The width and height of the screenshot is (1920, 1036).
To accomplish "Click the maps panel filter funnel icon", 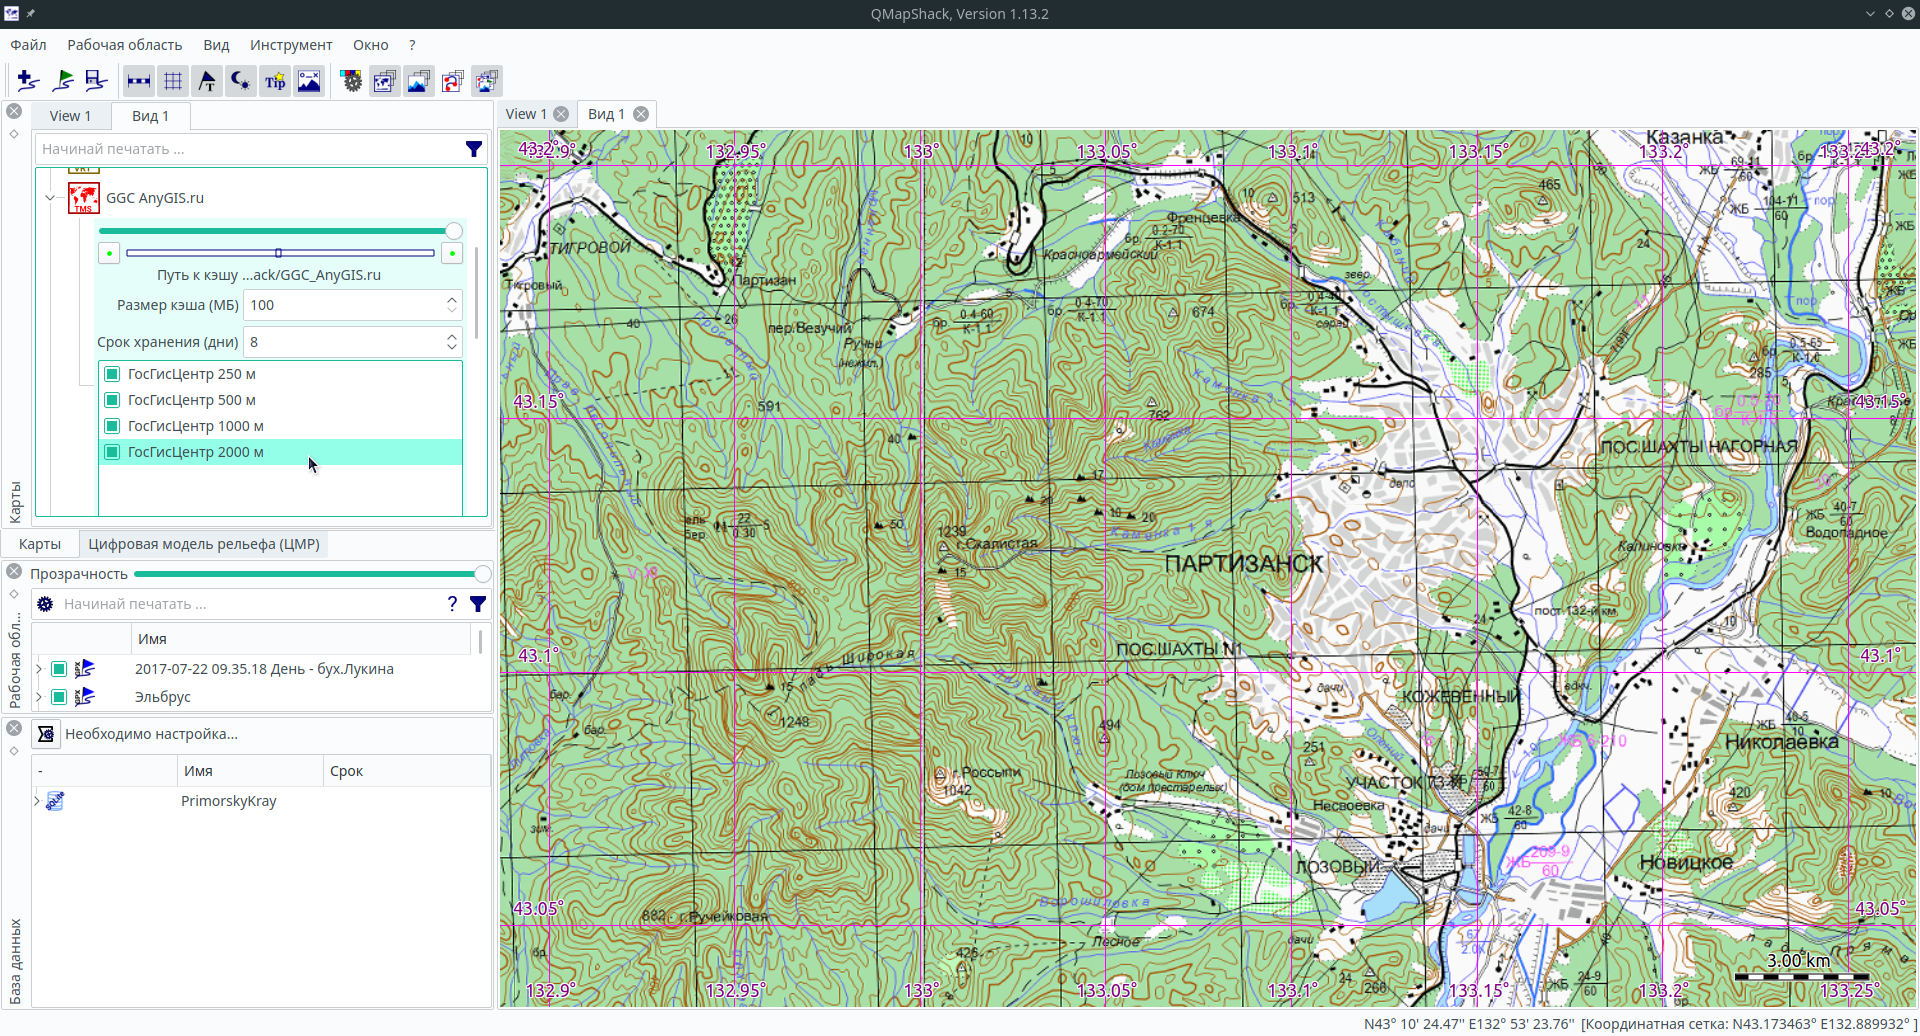I will pyautogui.click(x=474, y=149).
